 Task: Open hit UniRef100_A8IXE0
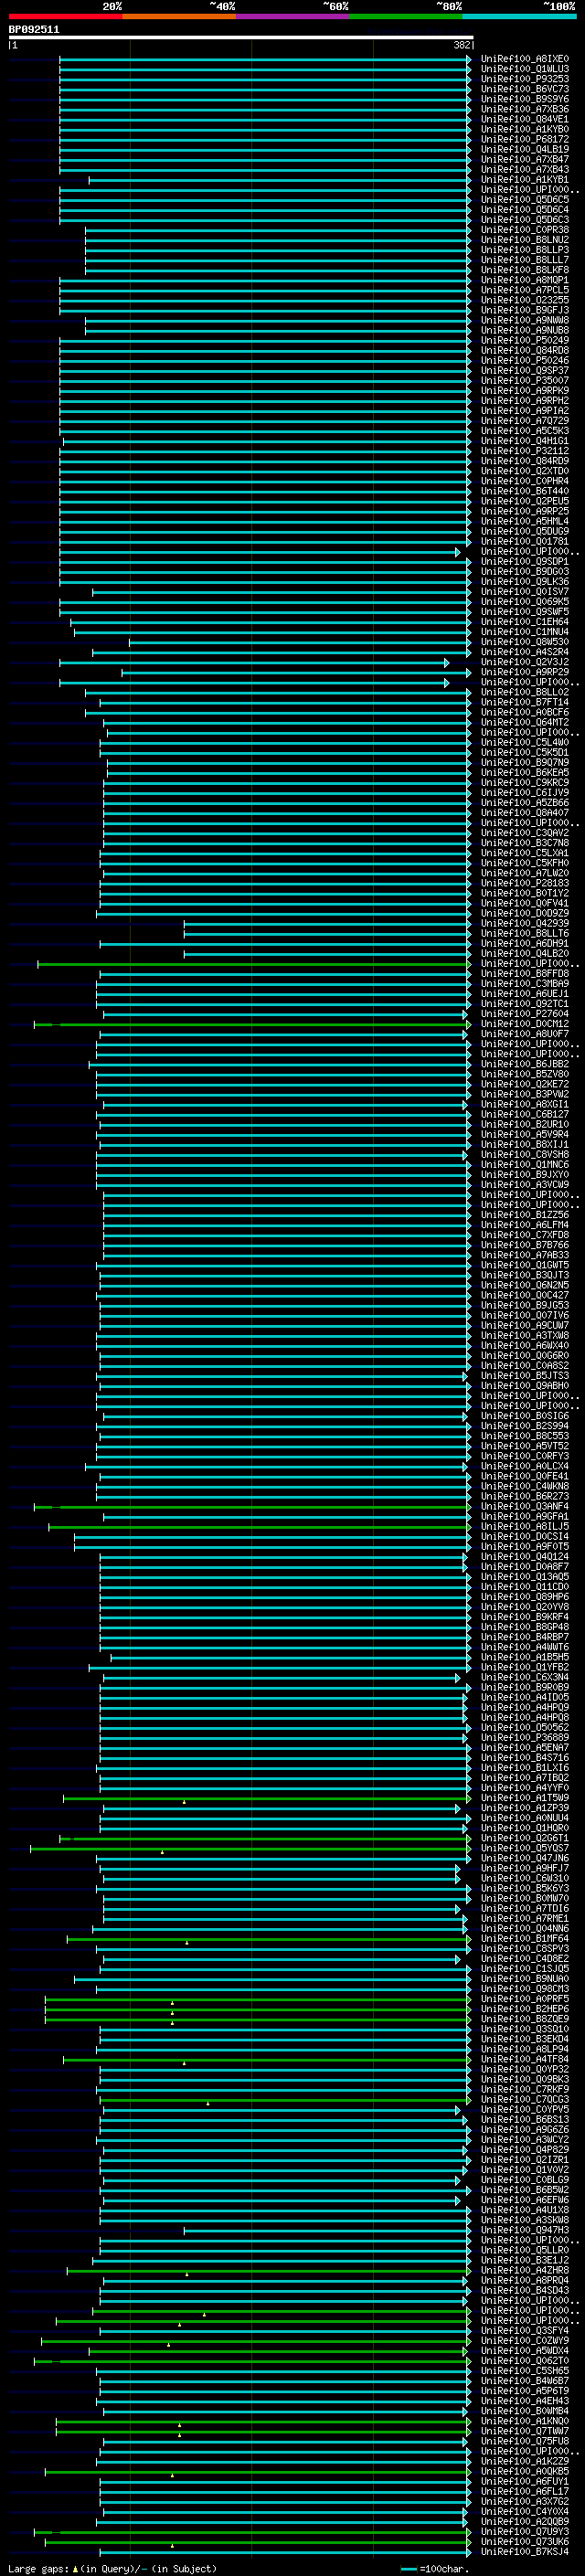click(525, 59)
